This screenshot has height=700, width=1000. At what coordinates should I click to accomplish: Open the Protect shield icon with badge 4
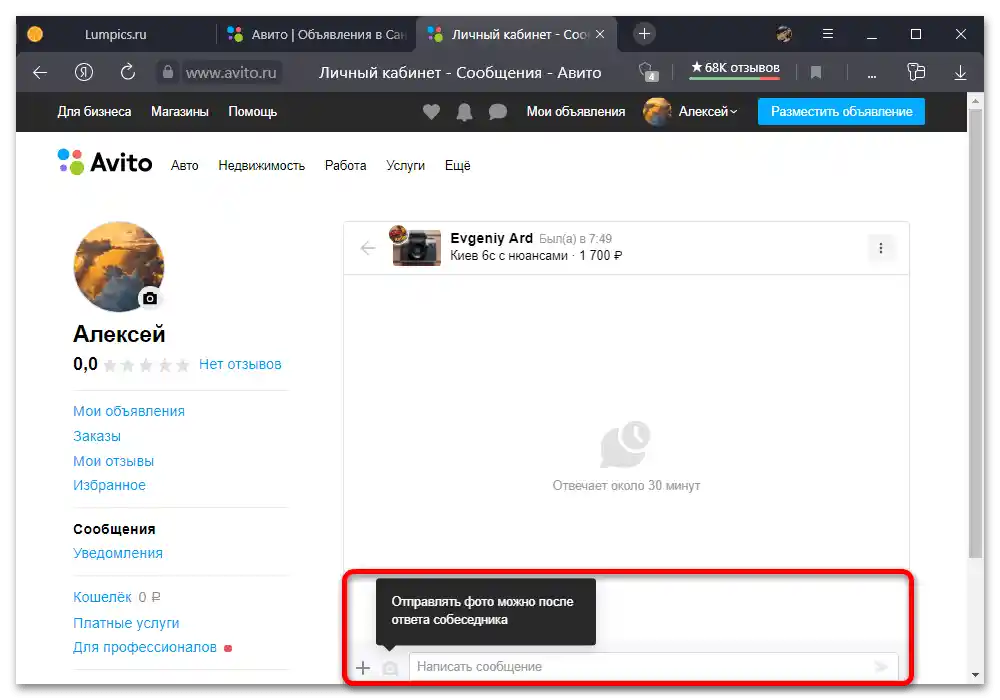pyautogui.click(x=648, y=72)
